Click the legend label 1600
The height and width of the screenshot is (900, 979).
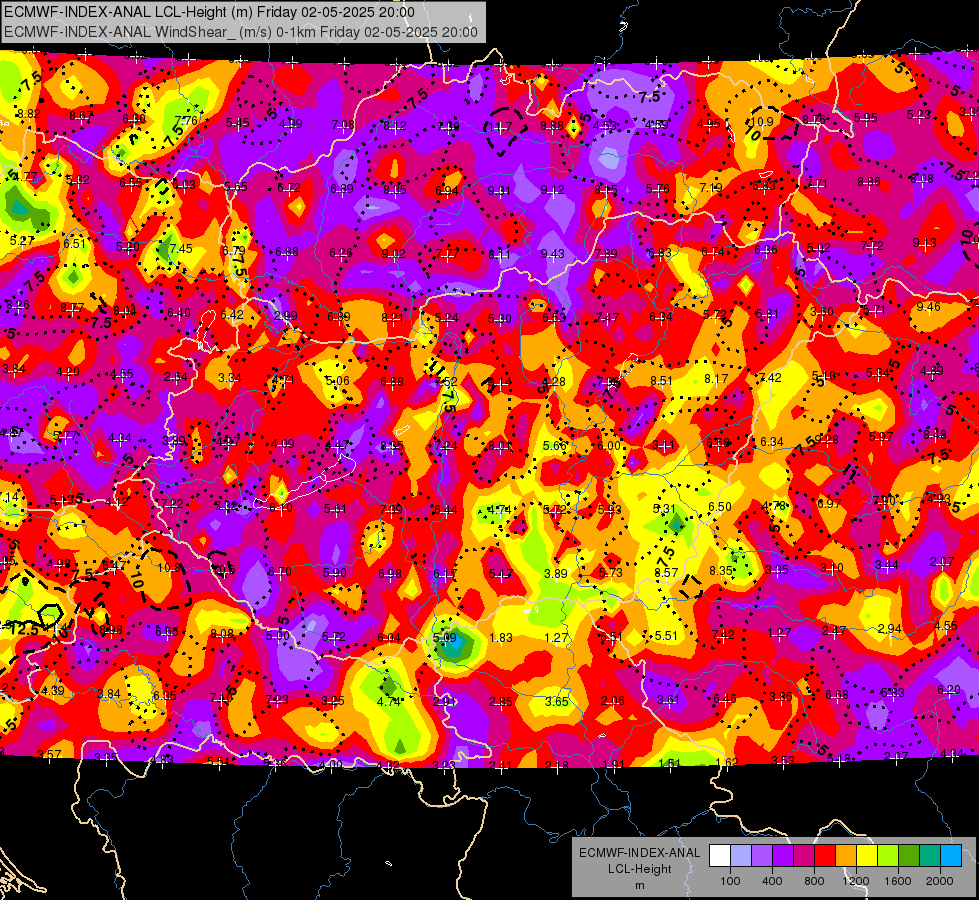[x=897, y=881]
